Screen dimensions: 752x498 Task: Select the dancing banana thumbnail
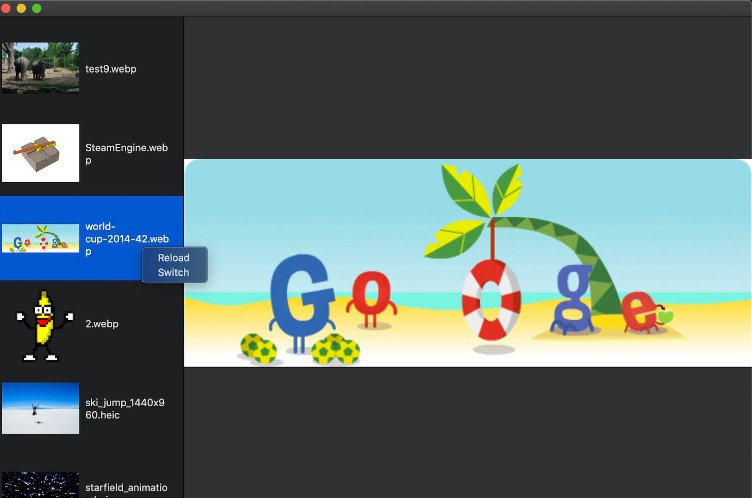click(40, 324)
